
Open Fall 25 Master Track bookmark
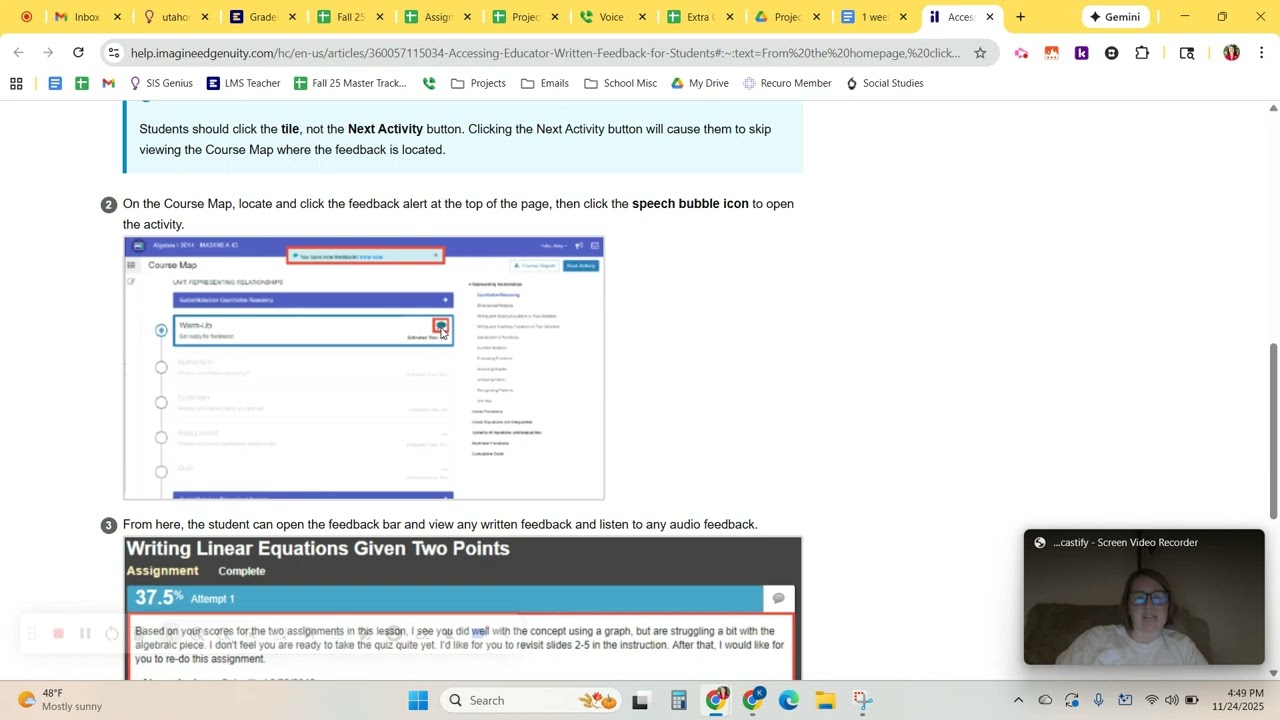(x=350, y=83)
